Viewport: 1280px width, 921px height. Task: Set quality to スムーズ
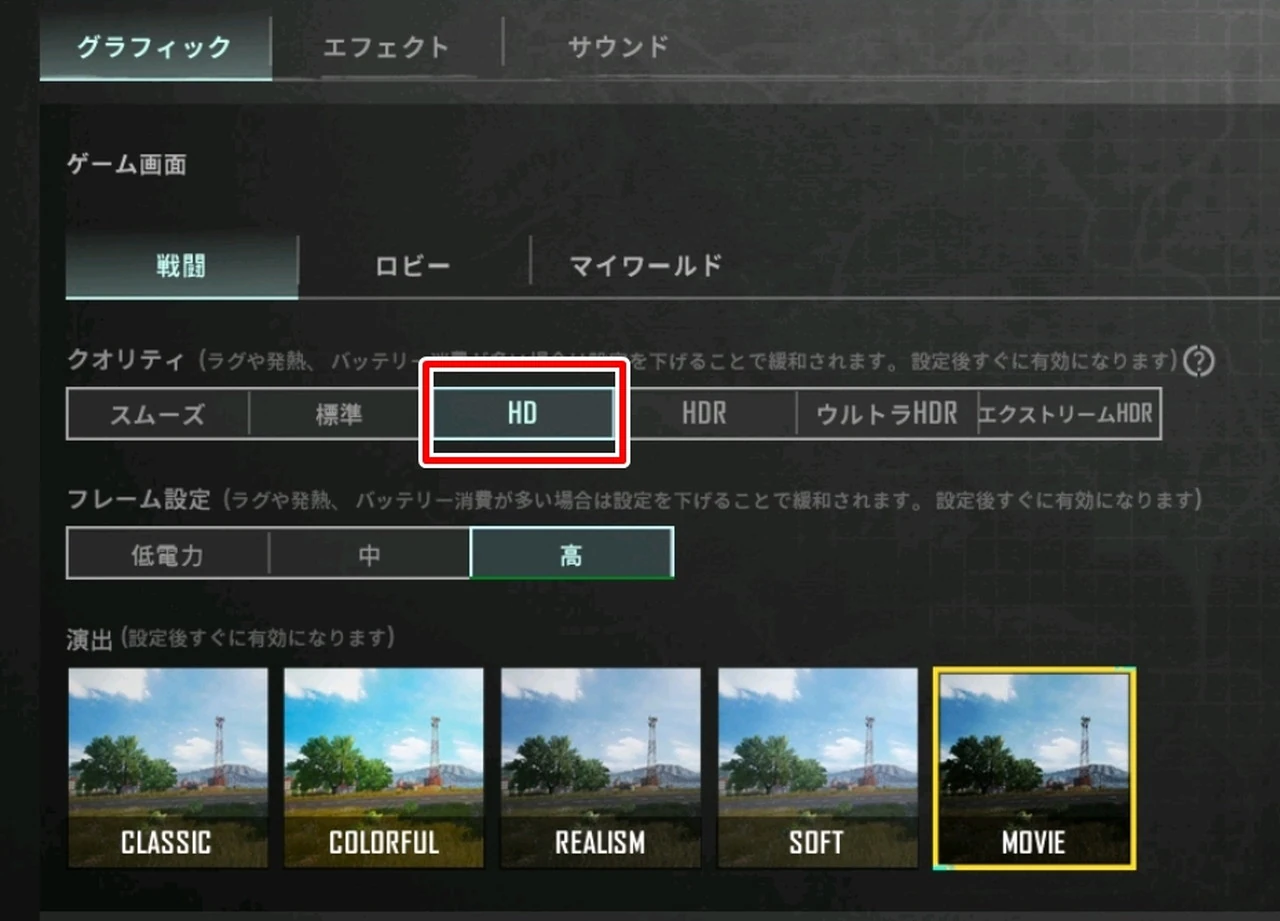click(158, 413)
